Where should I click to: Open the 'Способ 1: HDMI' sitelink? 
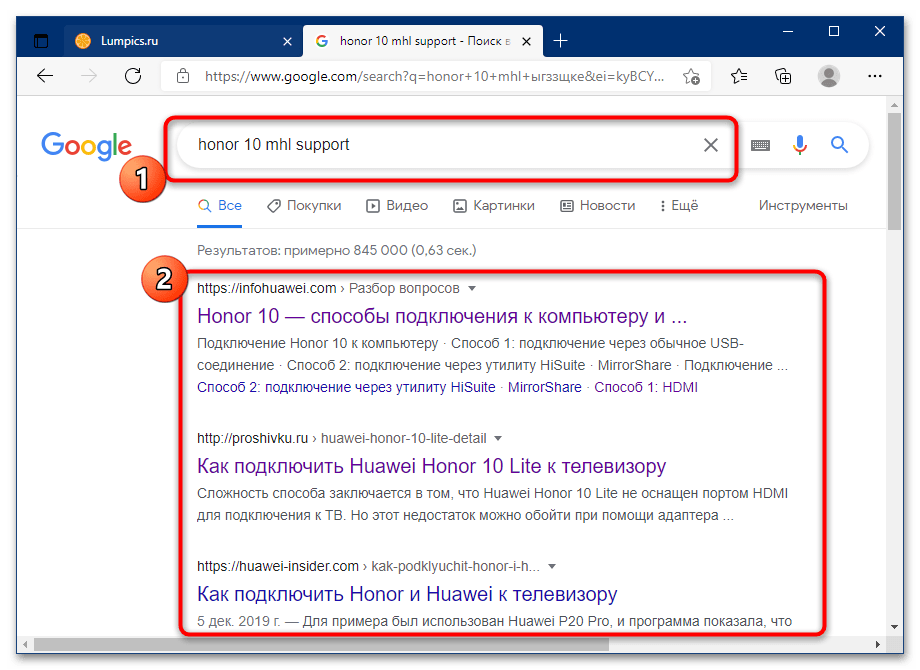click(x=646, y=387)
